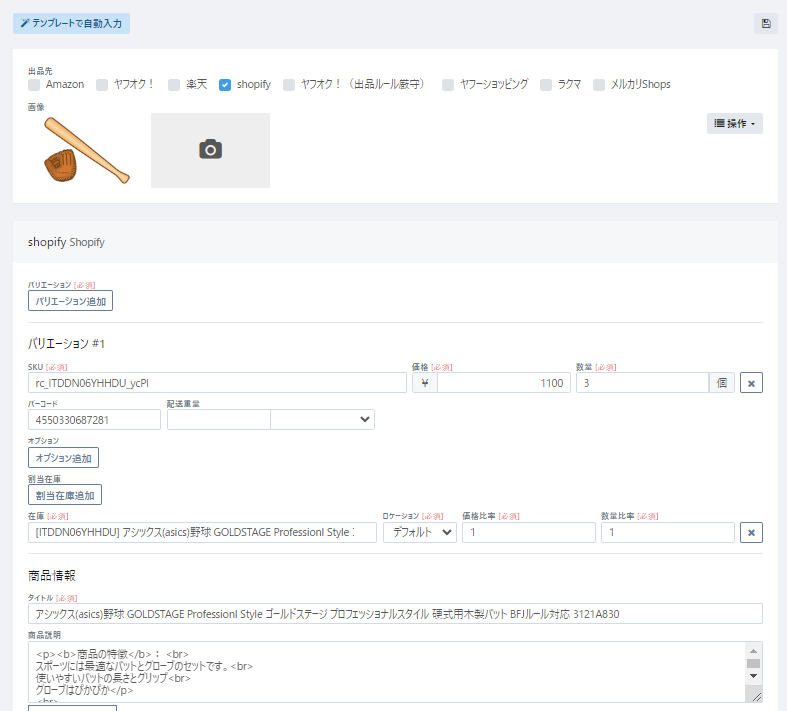Enable ヤフオク！（出品ルール厳守） checkbox
This screenshot has width=787, height=711.
(x=289, y=85)
